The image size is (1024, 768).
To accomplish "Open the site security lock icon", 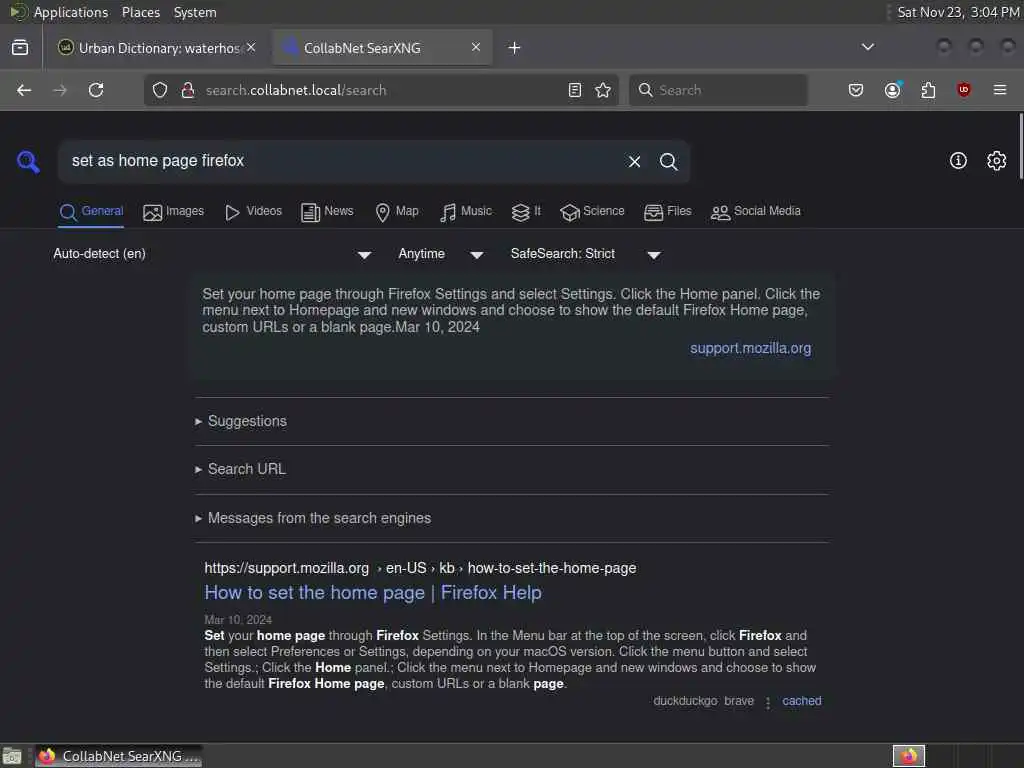I will (x=188, y=90).
